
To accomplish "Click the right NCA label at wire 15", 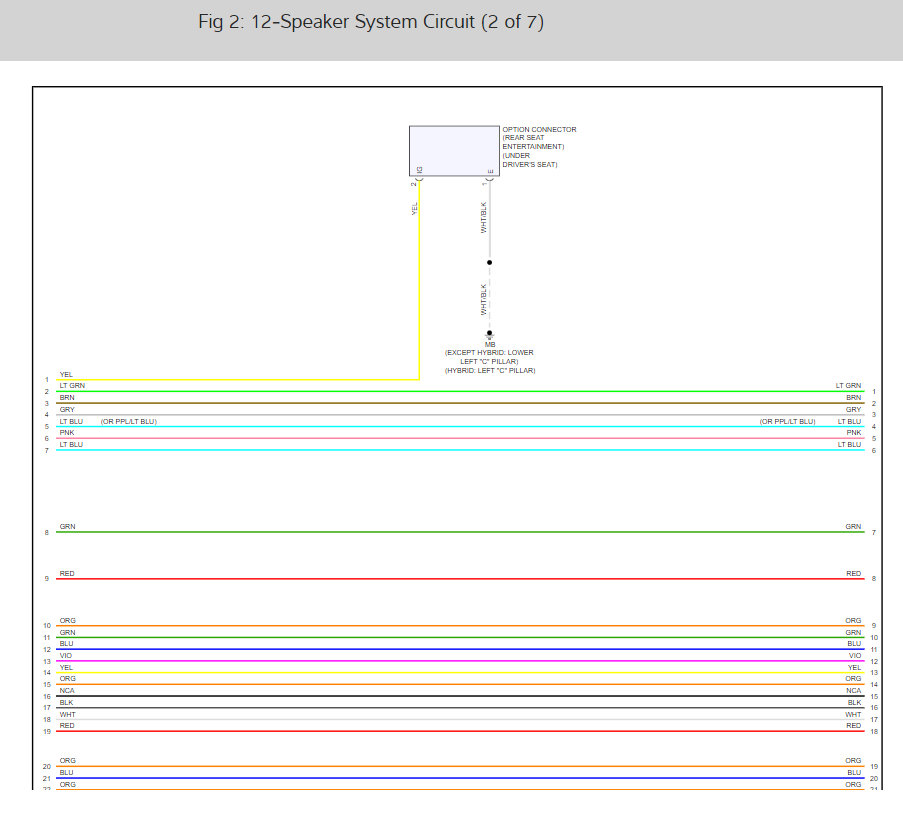I will point(853,691).
